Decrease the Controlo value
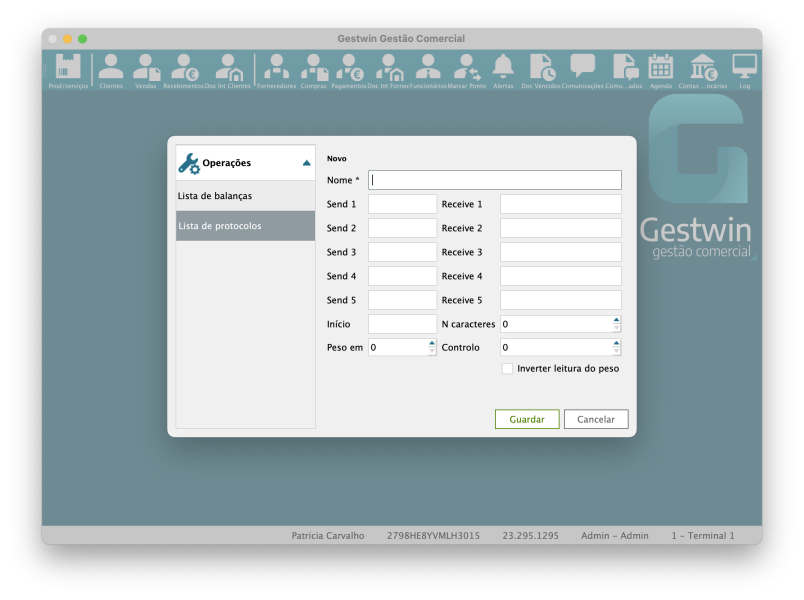Screen dimensions: 804x600 tap(616, 352)
